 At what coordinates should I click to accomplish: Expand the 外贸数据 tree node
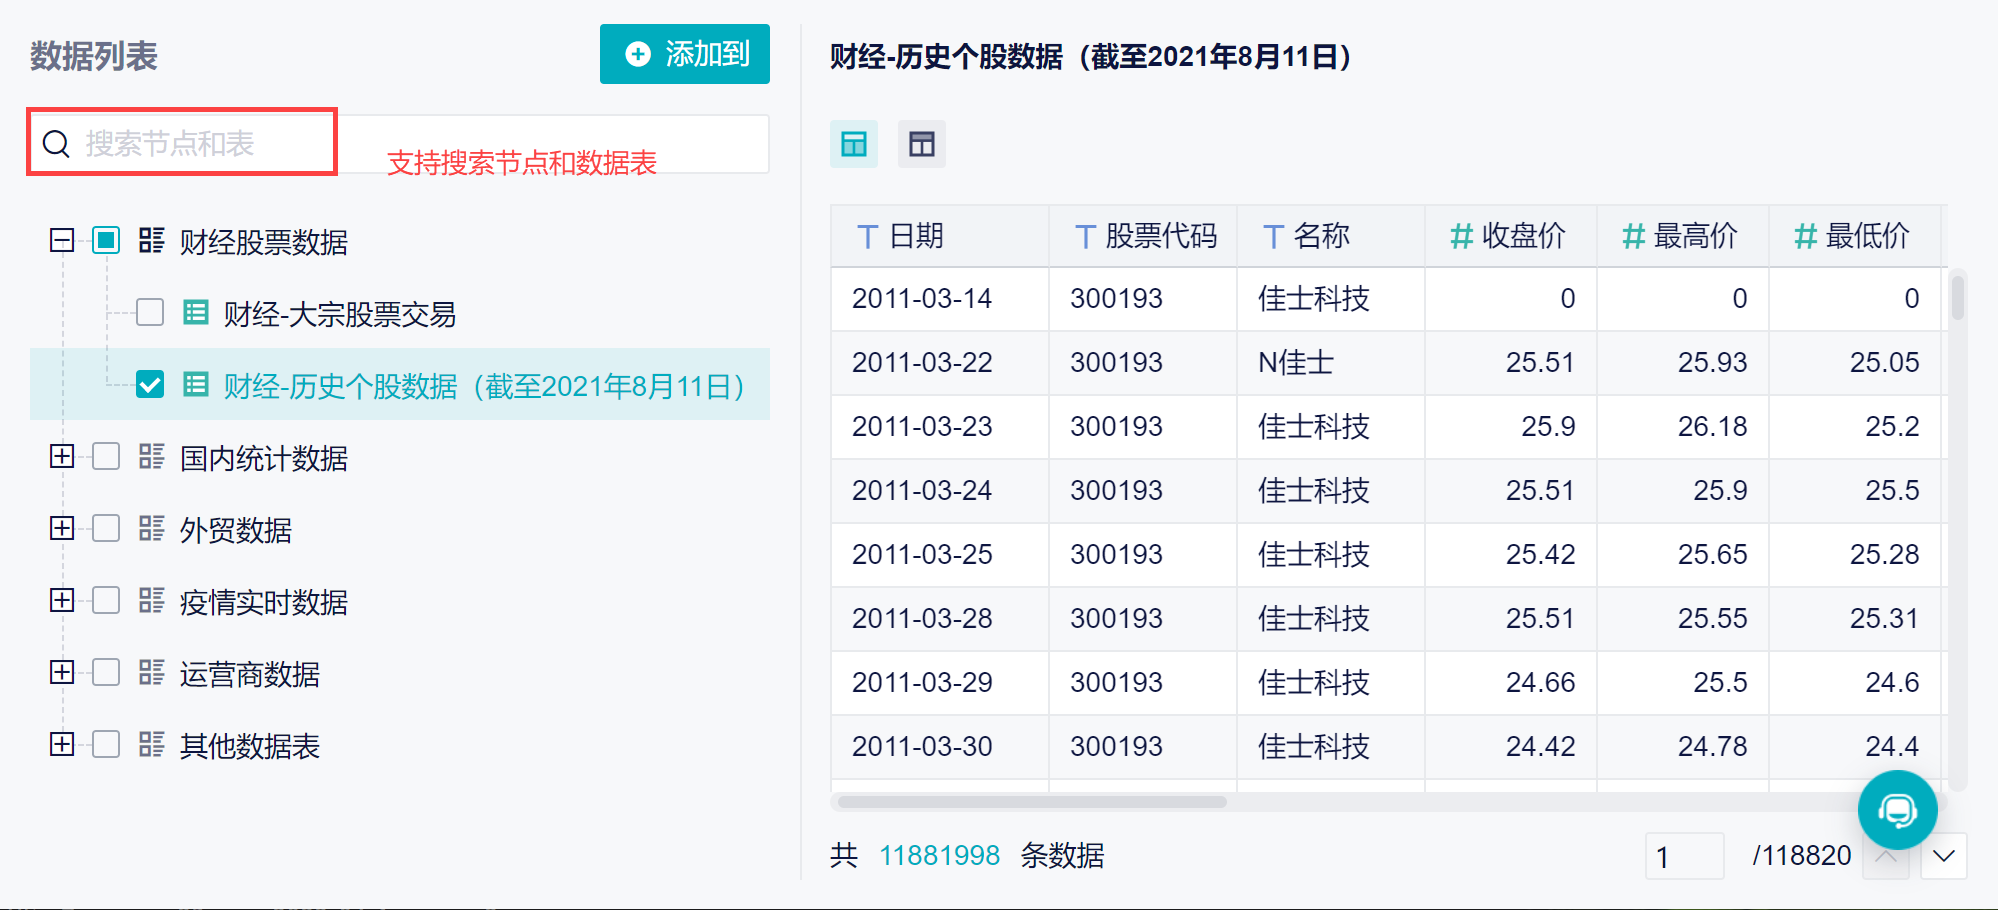click(62, 528)
